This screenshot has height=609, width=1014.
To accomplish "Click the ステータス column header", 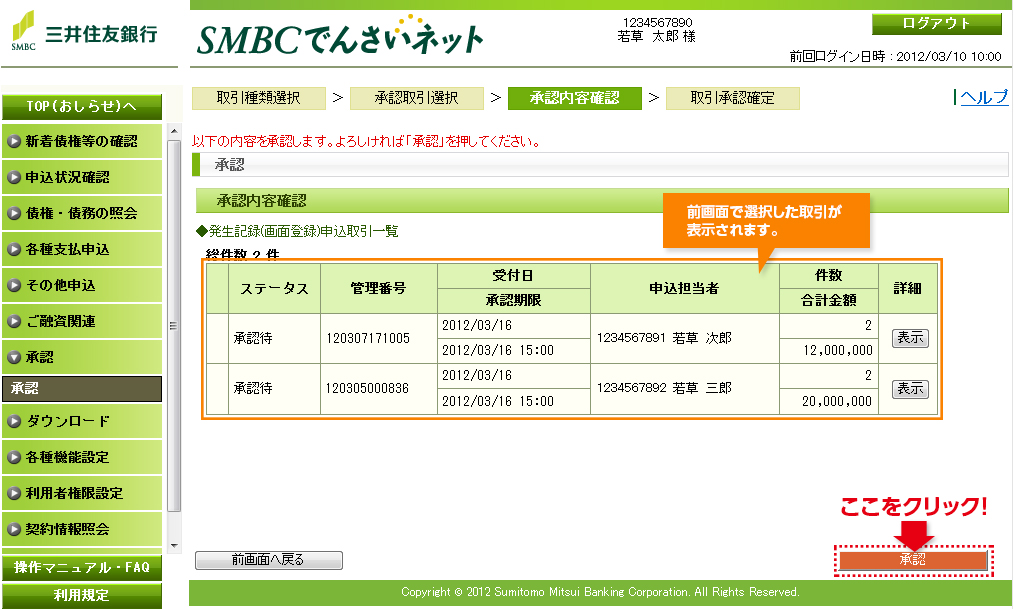I will point(275,289).
